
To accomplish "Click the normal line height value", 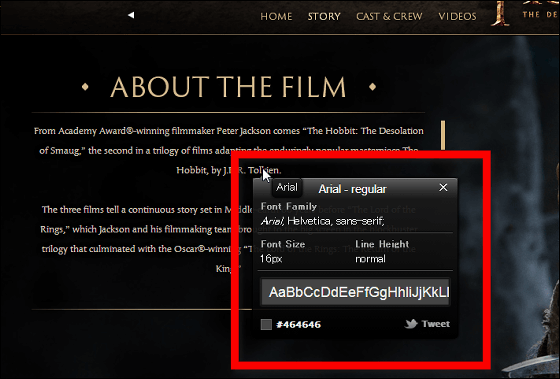I will coord(370,259).
